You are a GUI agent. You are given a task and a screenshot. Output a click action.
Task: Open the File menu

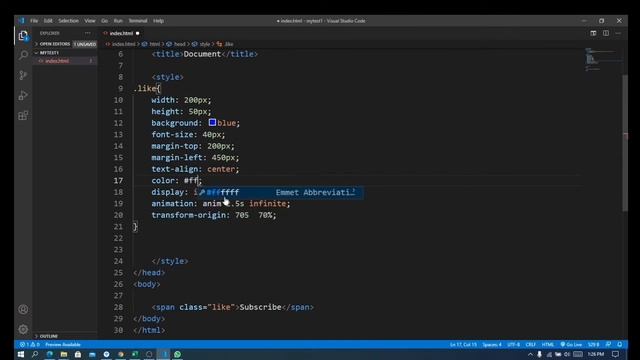click(x=34, y=21)
